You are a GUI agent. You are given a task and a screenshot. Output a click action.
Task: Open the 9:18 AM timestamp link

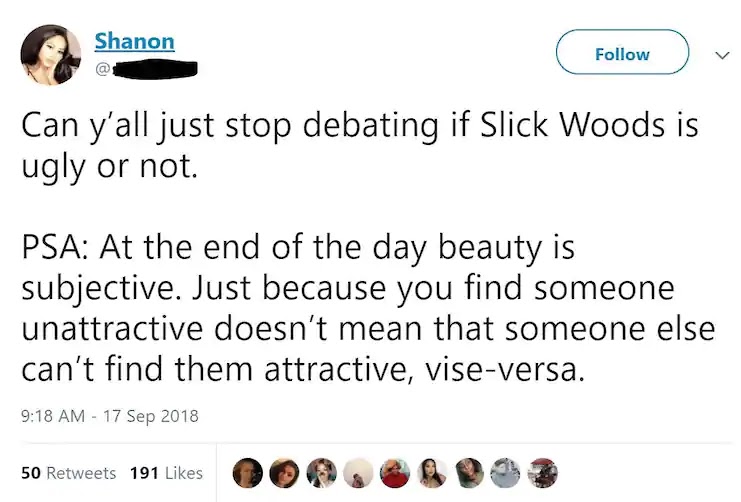[53, 416]
